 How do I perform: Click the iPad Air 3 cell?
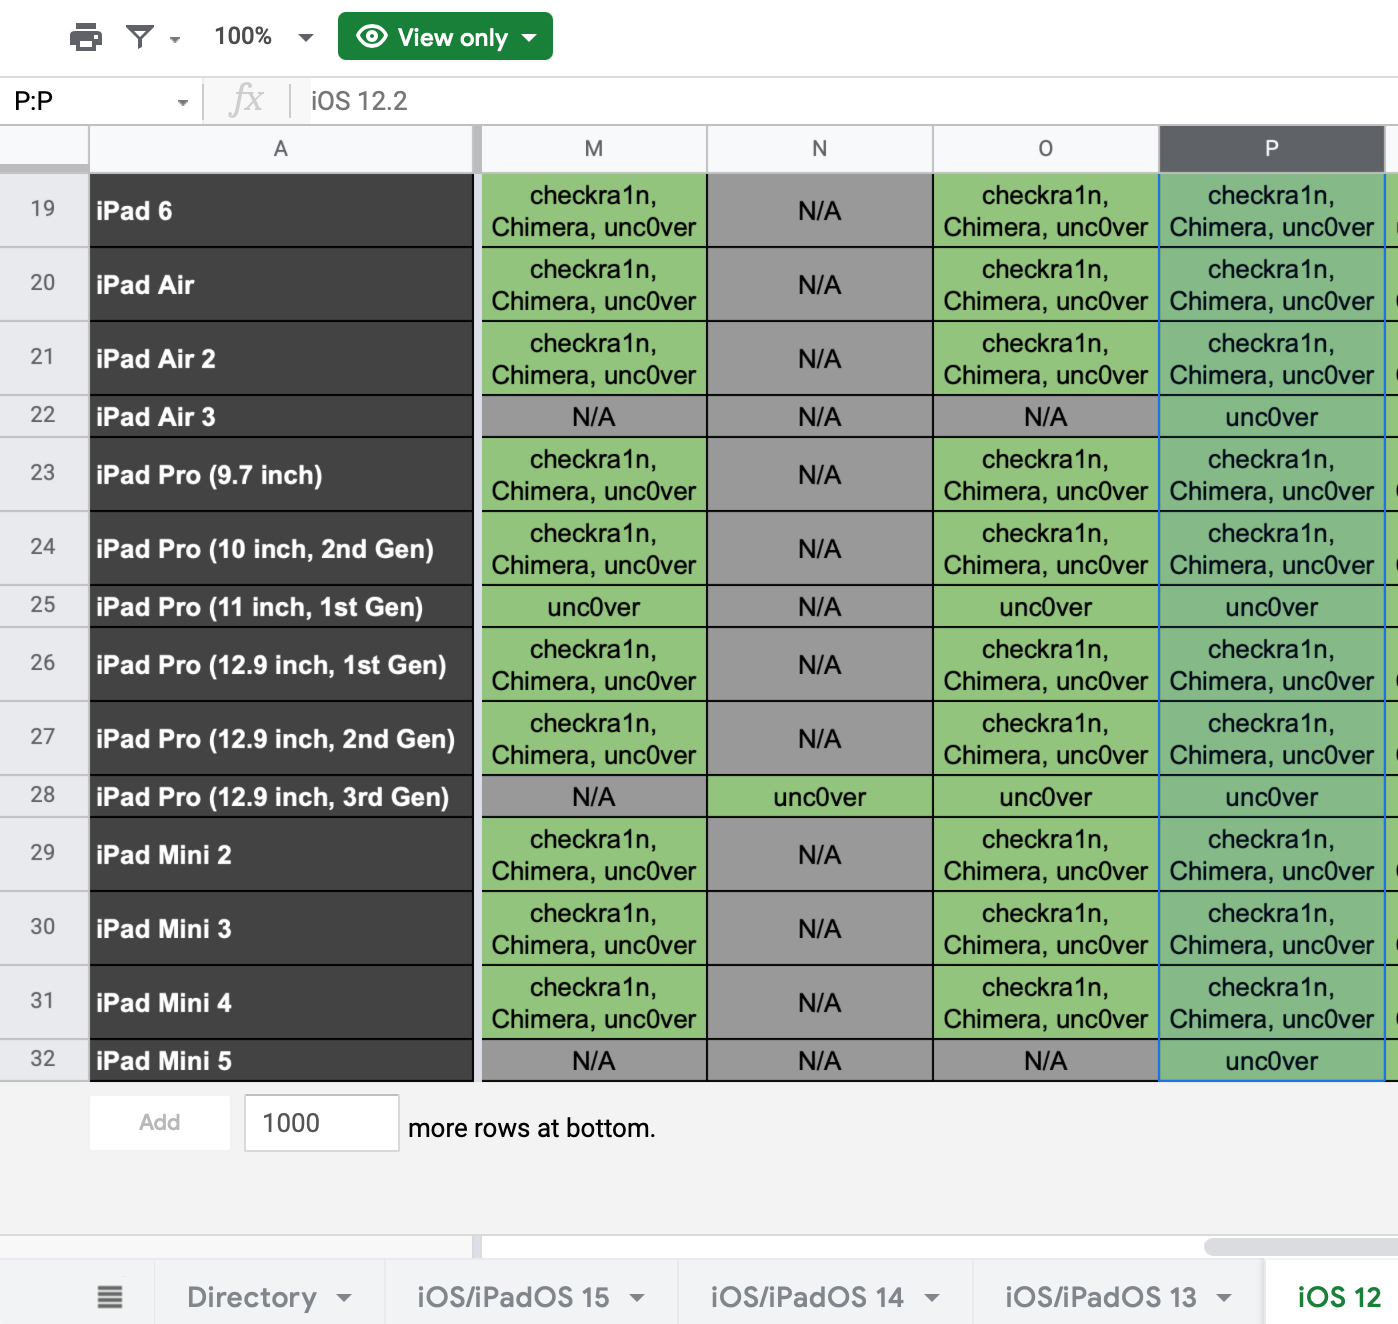point(281,417)
